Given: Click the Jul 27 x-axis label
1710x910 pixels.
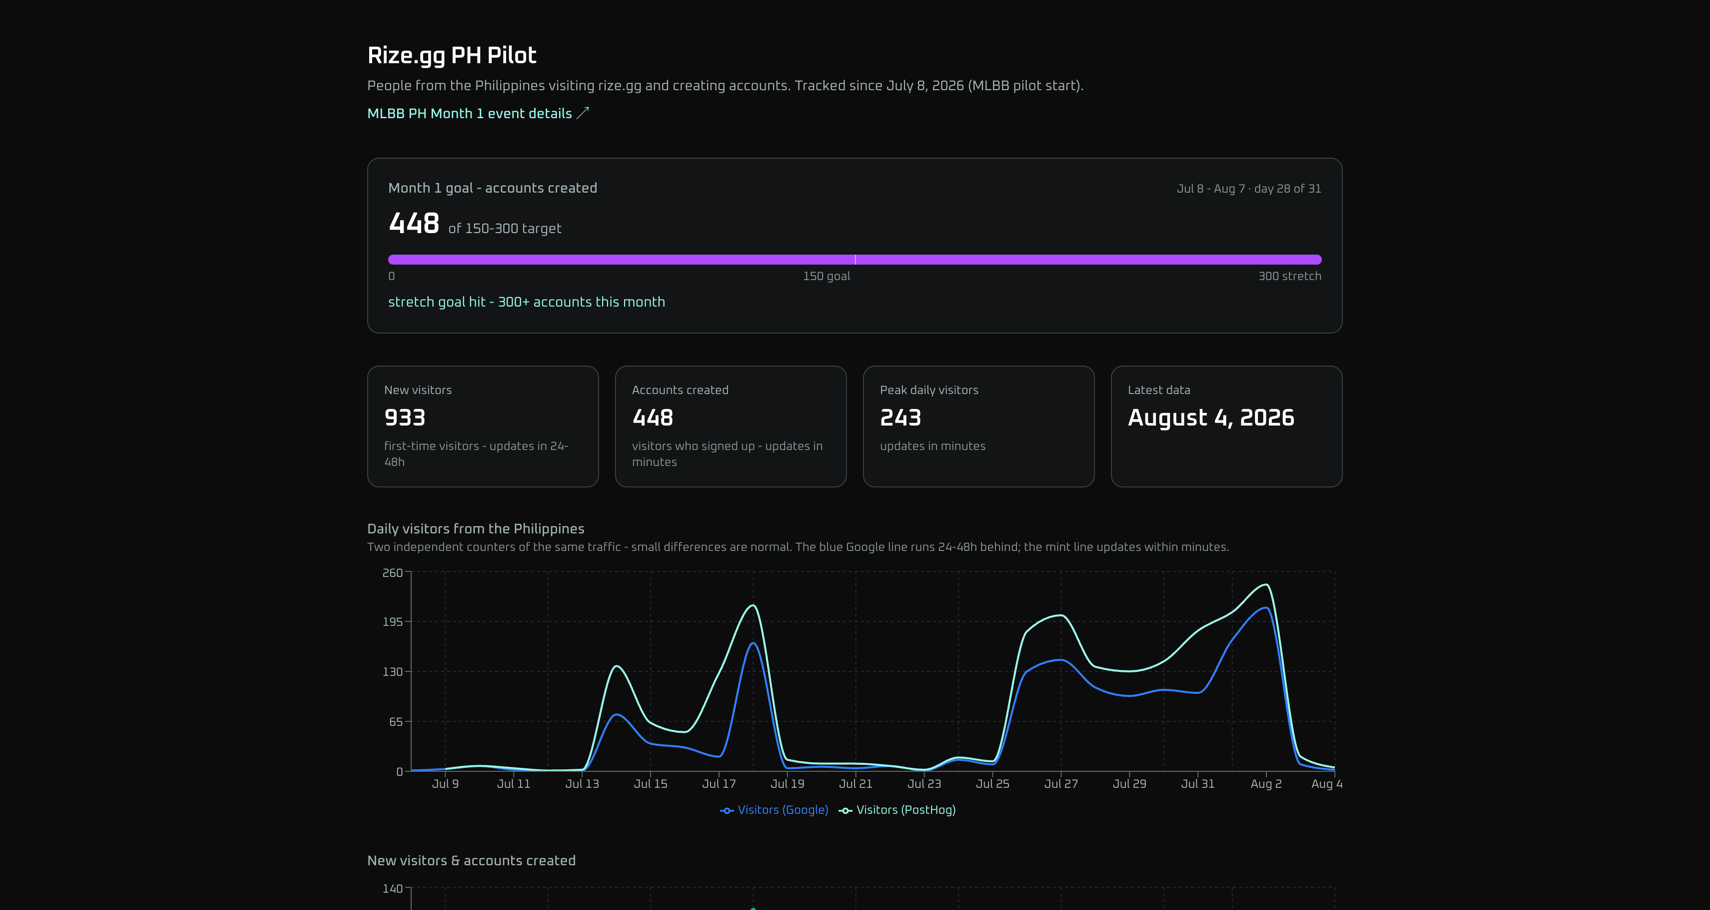Looking at the screenshot, I should pos(1061,784).
